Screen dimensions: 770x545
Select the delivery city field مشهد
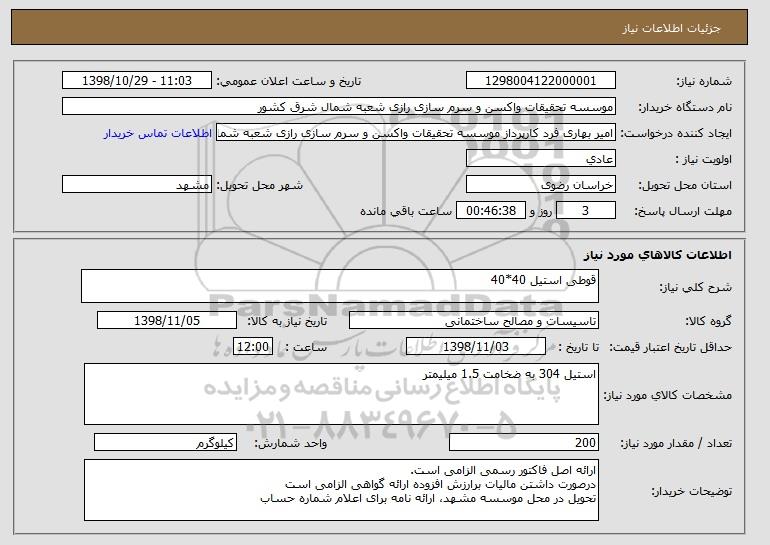pyautogui.click(x=137, y=185)
